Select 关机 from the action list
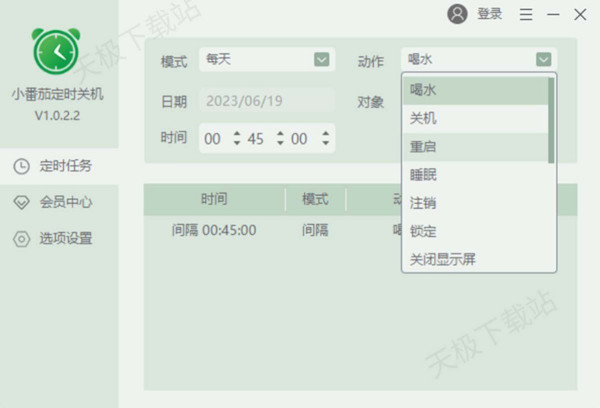The height and width of the screenshot is (408, 600). [x=423, y=118]
